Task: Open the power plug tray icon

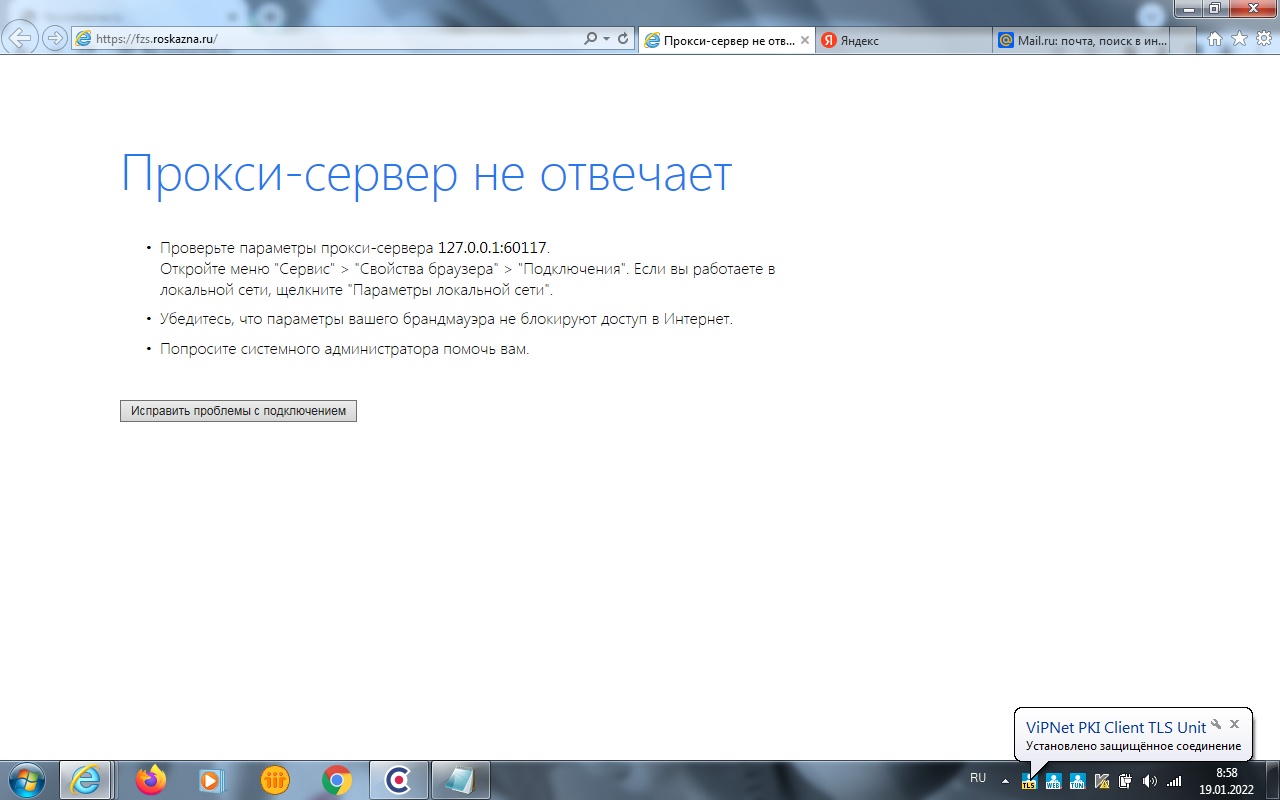Action: [1125, 780]
